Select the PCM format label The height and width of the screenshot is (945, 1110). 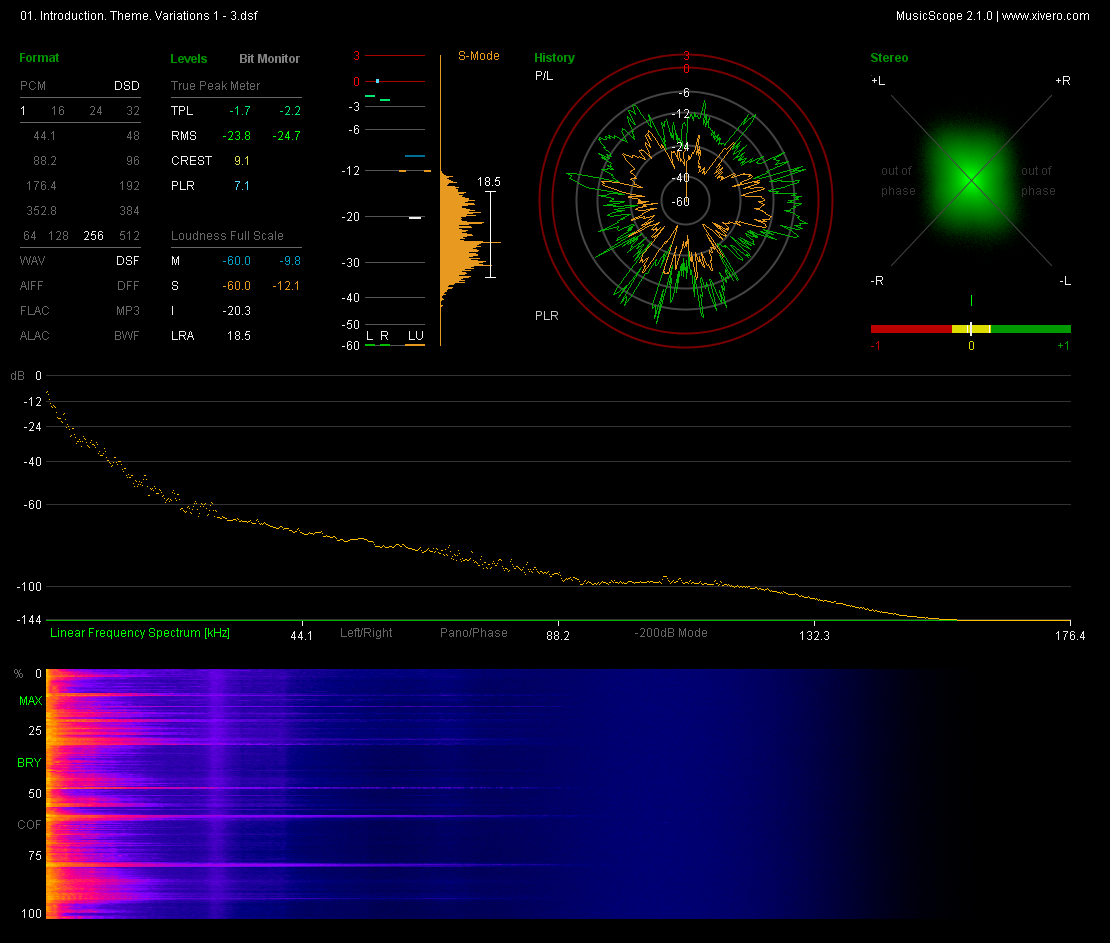point(33,86)
